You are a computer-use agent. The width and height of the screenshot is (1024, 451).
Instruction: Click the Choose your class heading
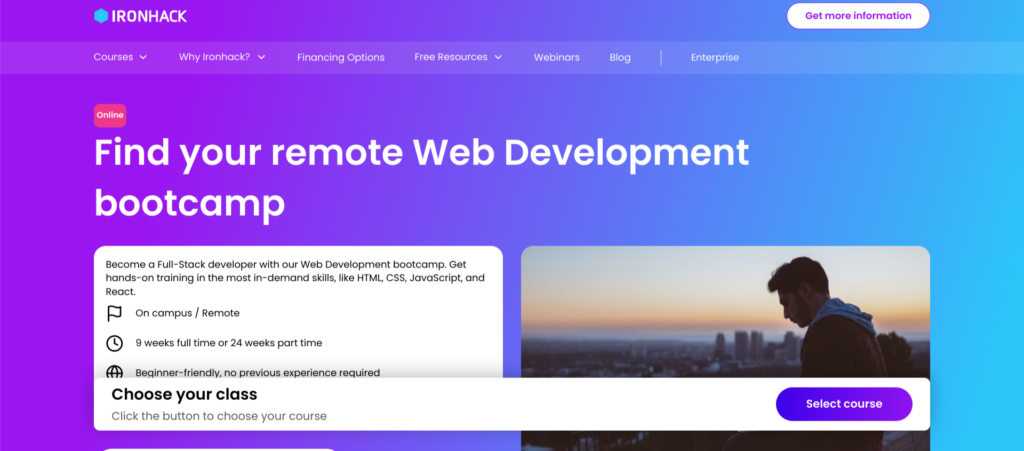184,394
